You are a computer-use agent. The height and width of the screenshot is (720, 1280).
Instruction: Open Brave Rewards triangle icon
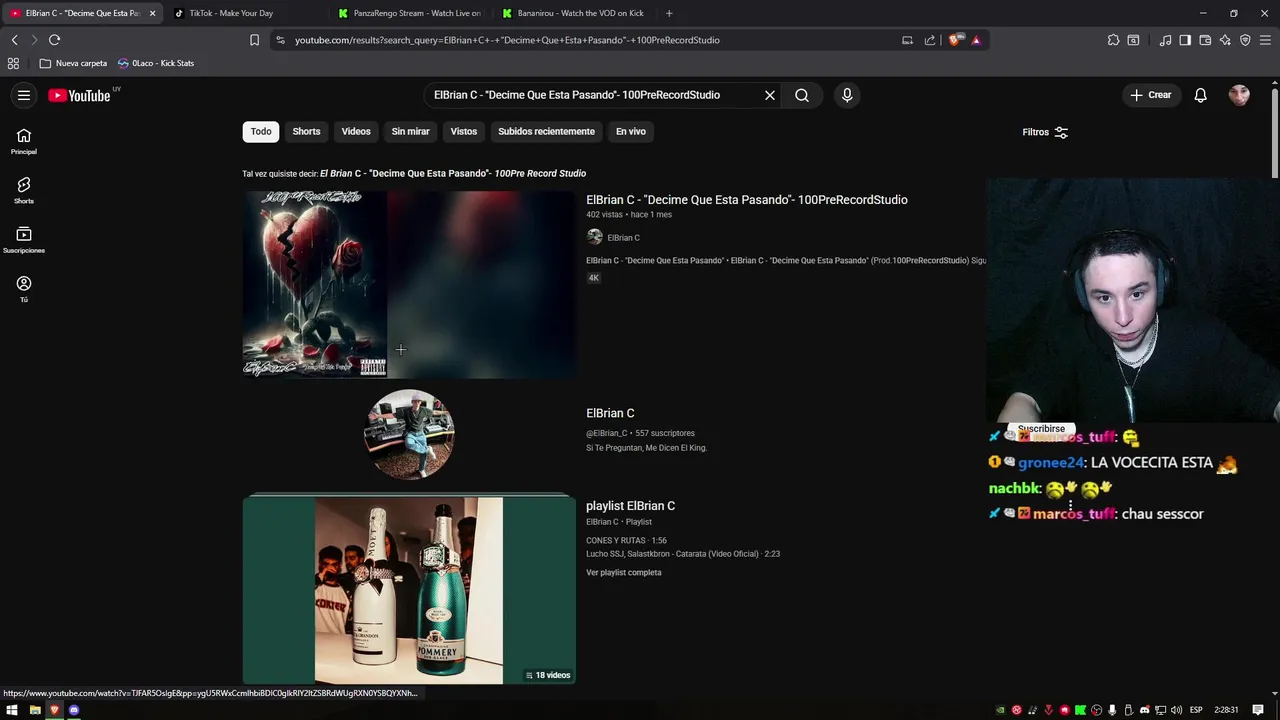(976, 40)
